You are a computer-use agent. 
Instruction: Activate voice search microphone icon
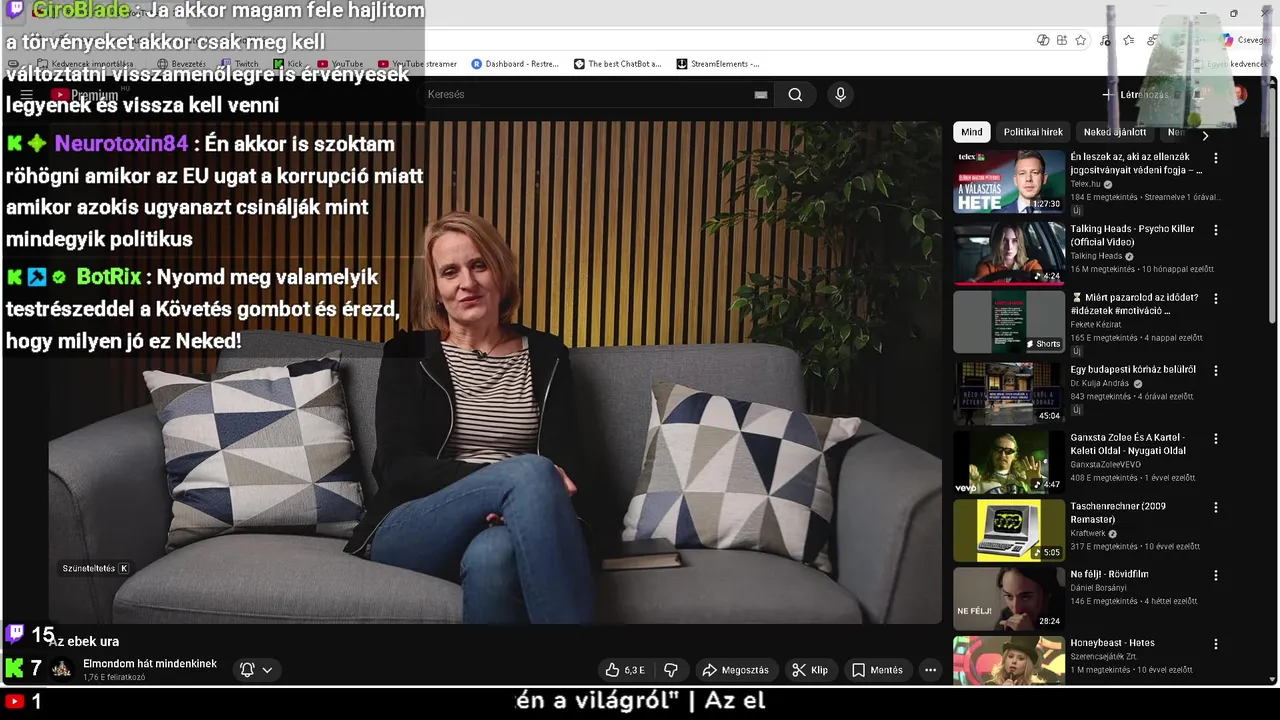click(840, 95)
